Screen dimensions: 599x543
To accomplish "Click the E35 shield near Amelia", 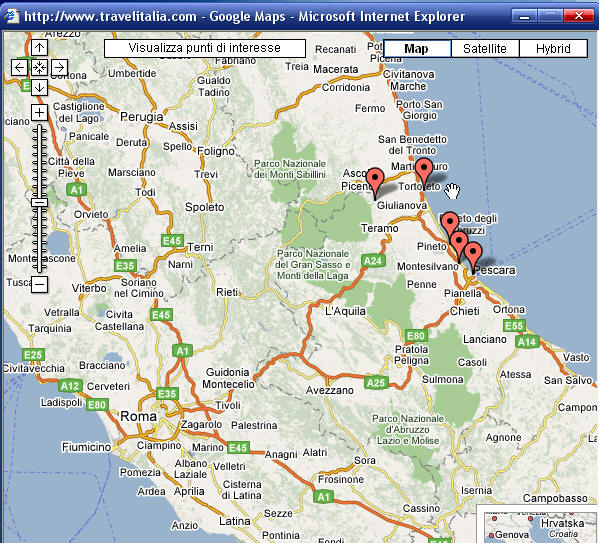I will [x=125, y=266].
